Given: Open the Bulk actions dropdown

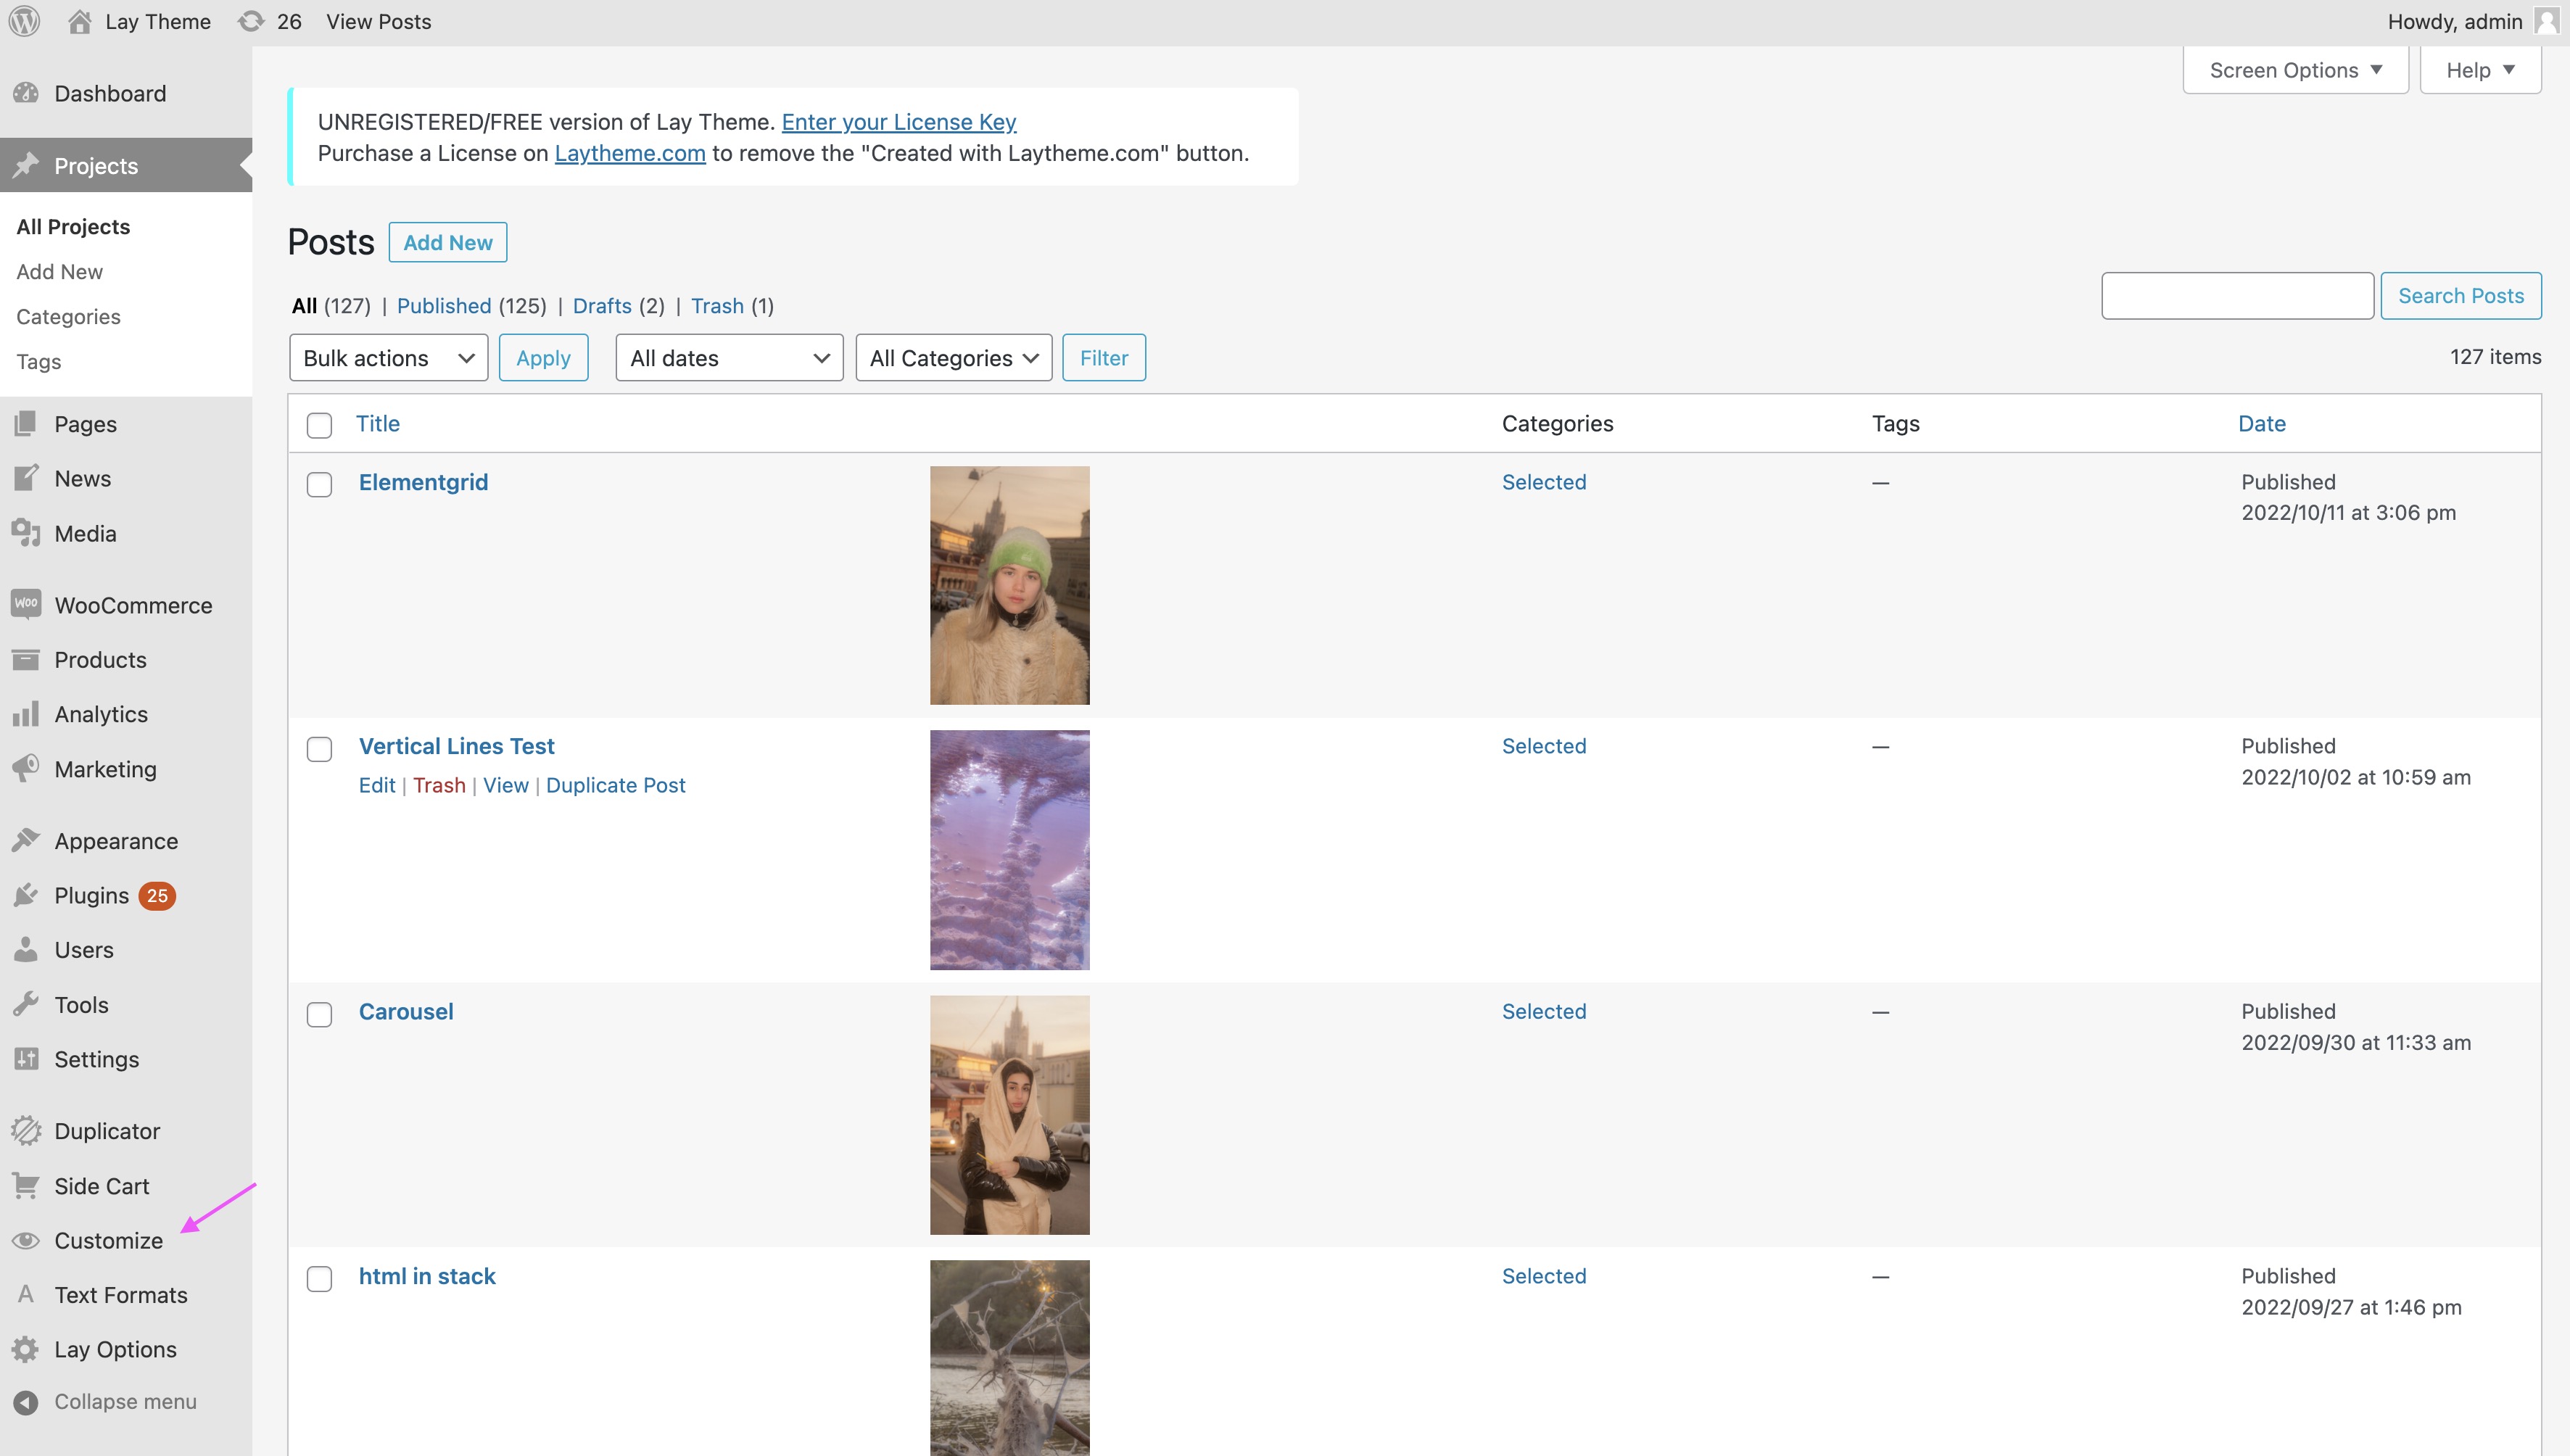Looking at the screenshot, I should coord(388,357).
